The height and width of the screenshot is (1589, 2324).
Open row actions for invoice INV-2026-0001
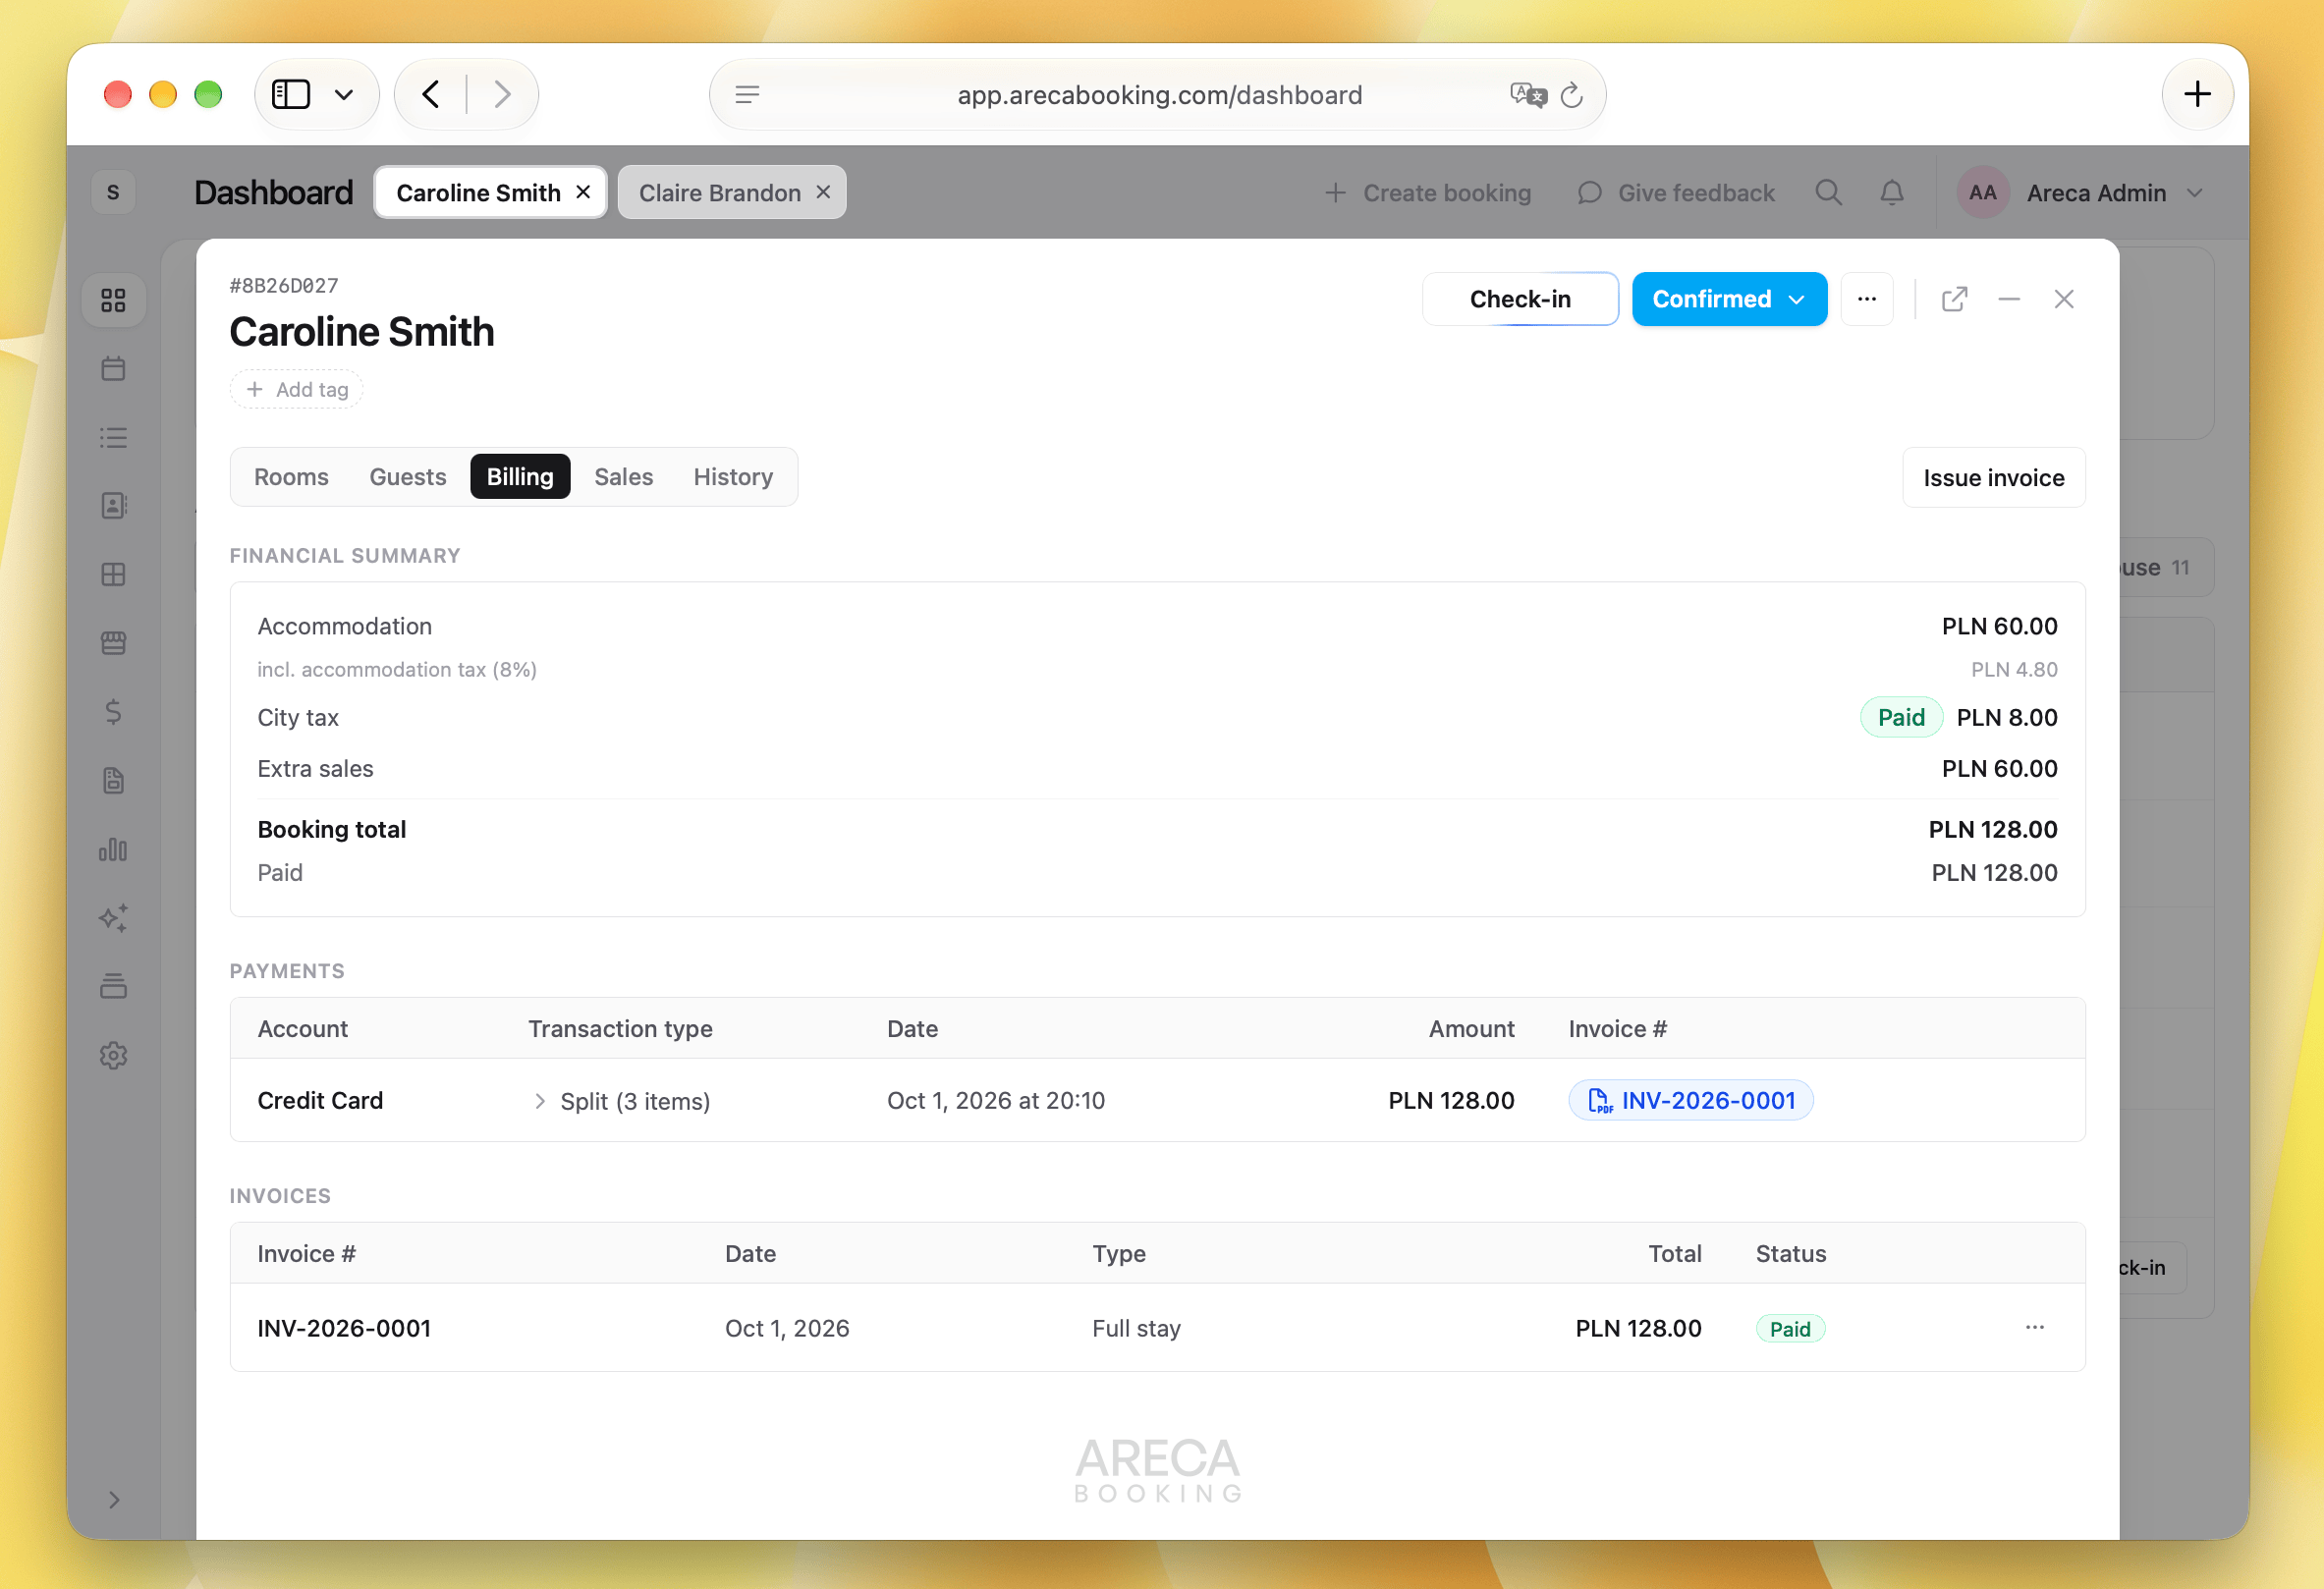2034,1327
